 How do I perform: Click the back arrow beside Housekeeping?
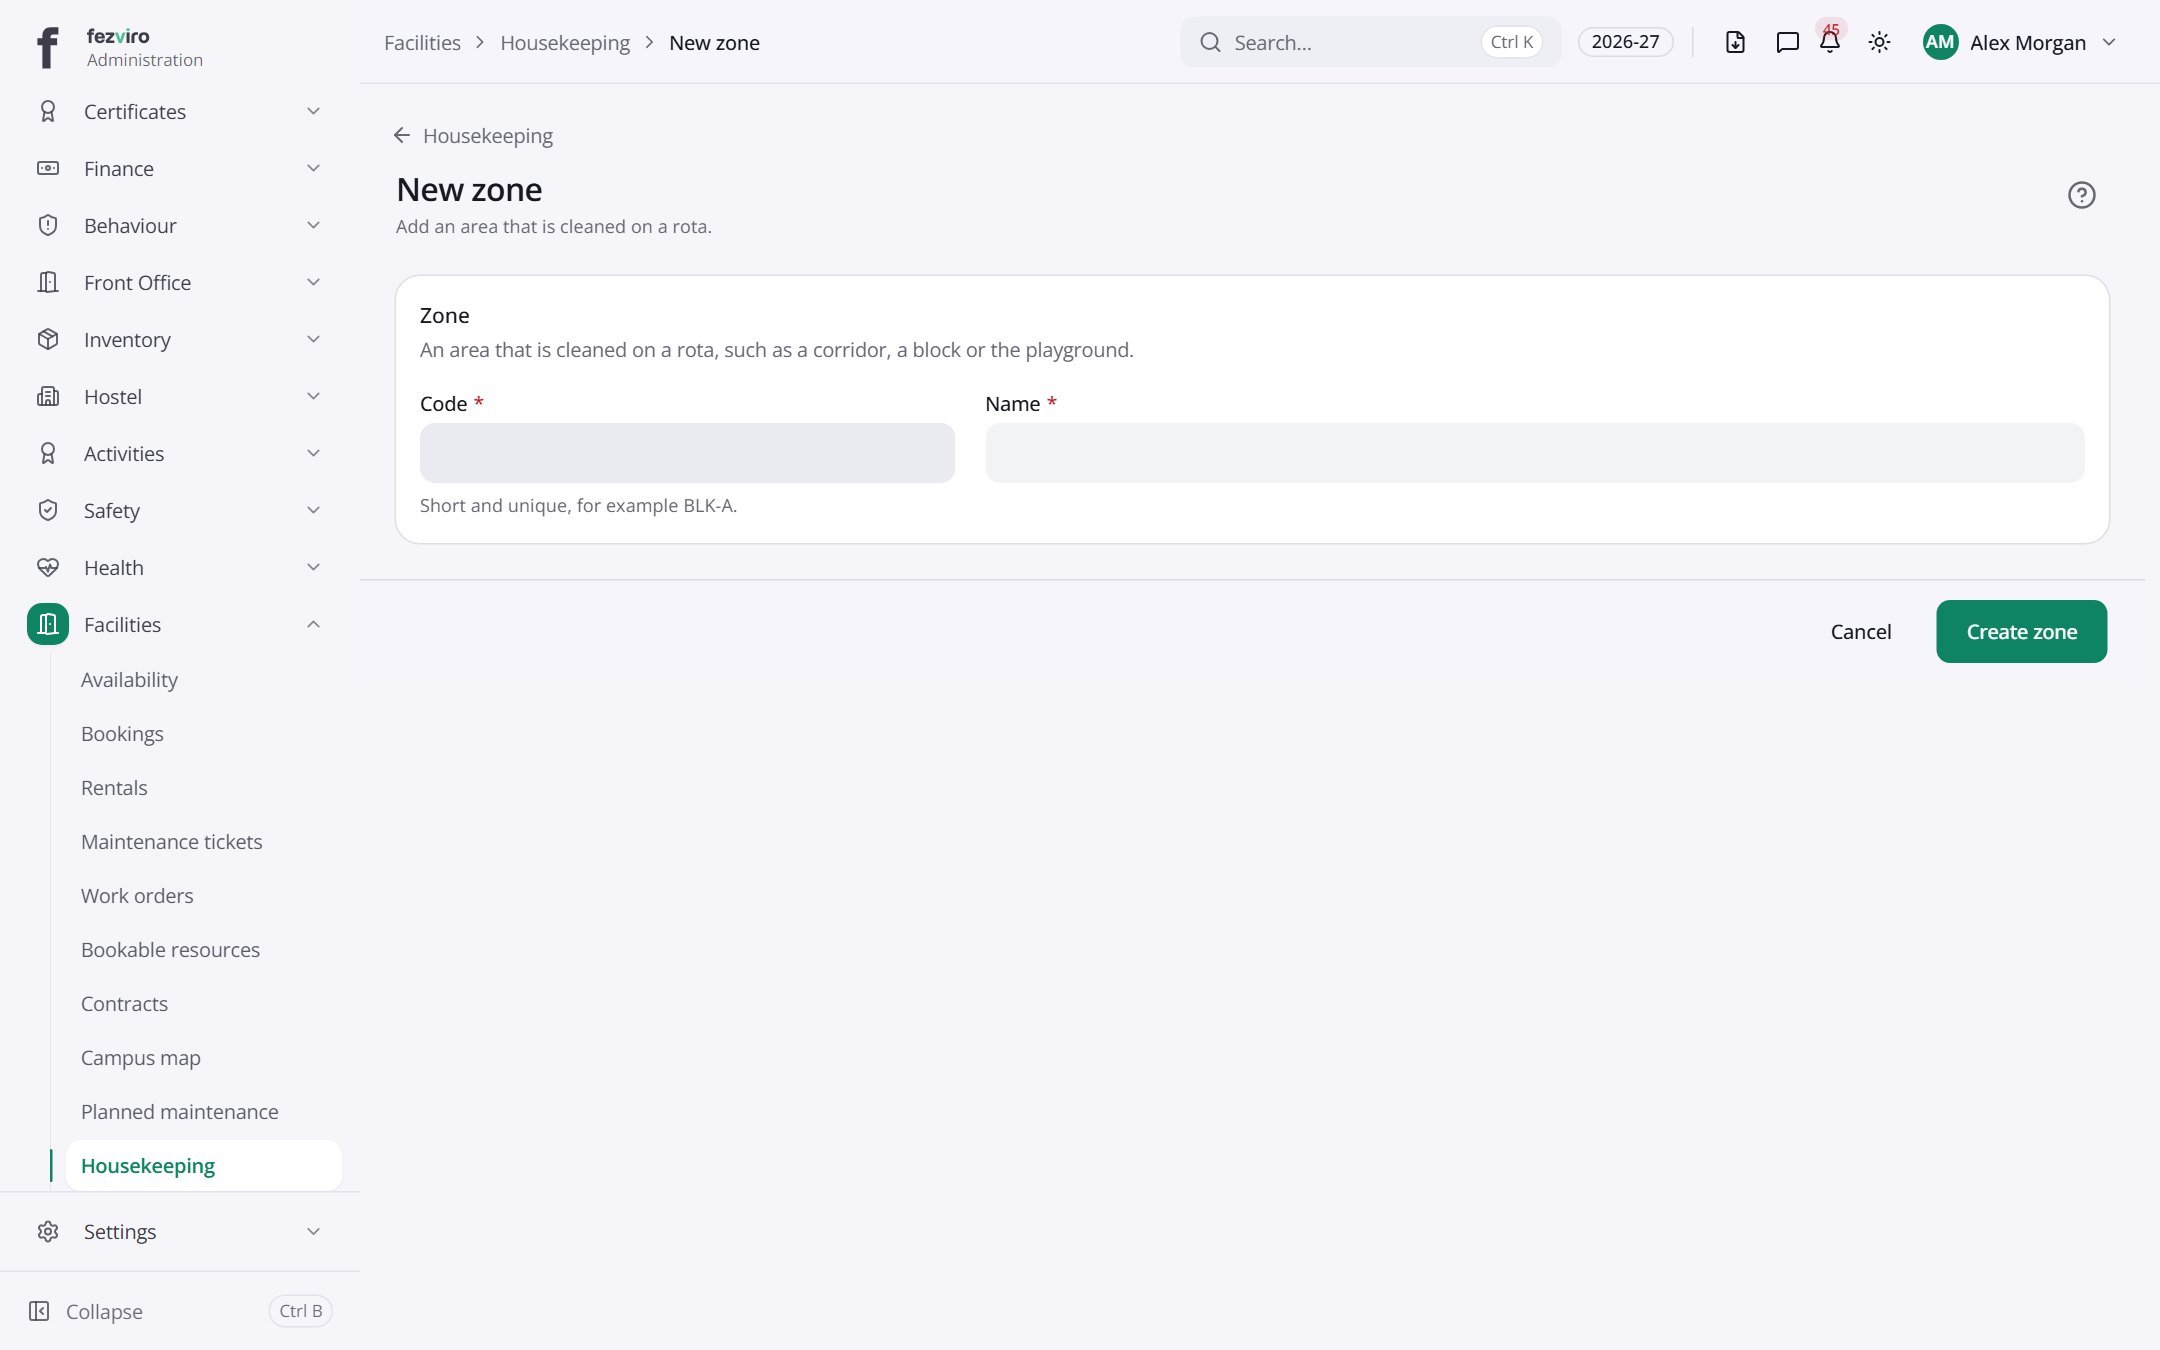pyautogui.click(x=402, y=135)
